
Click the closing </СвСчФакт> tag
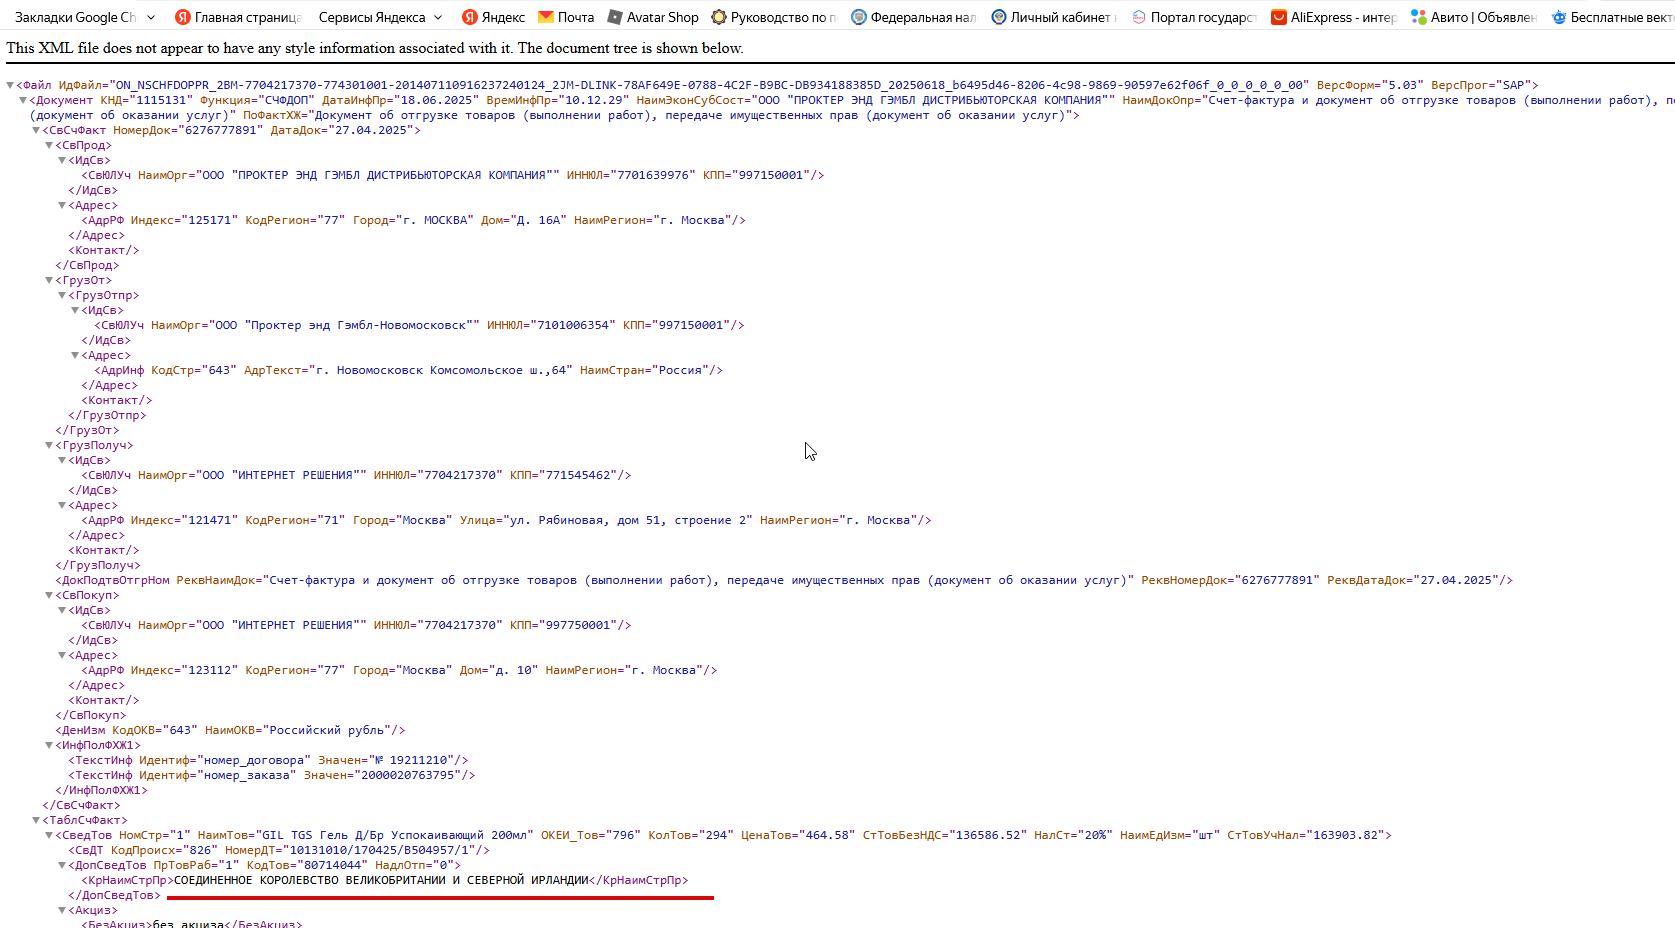click(81, 806)
